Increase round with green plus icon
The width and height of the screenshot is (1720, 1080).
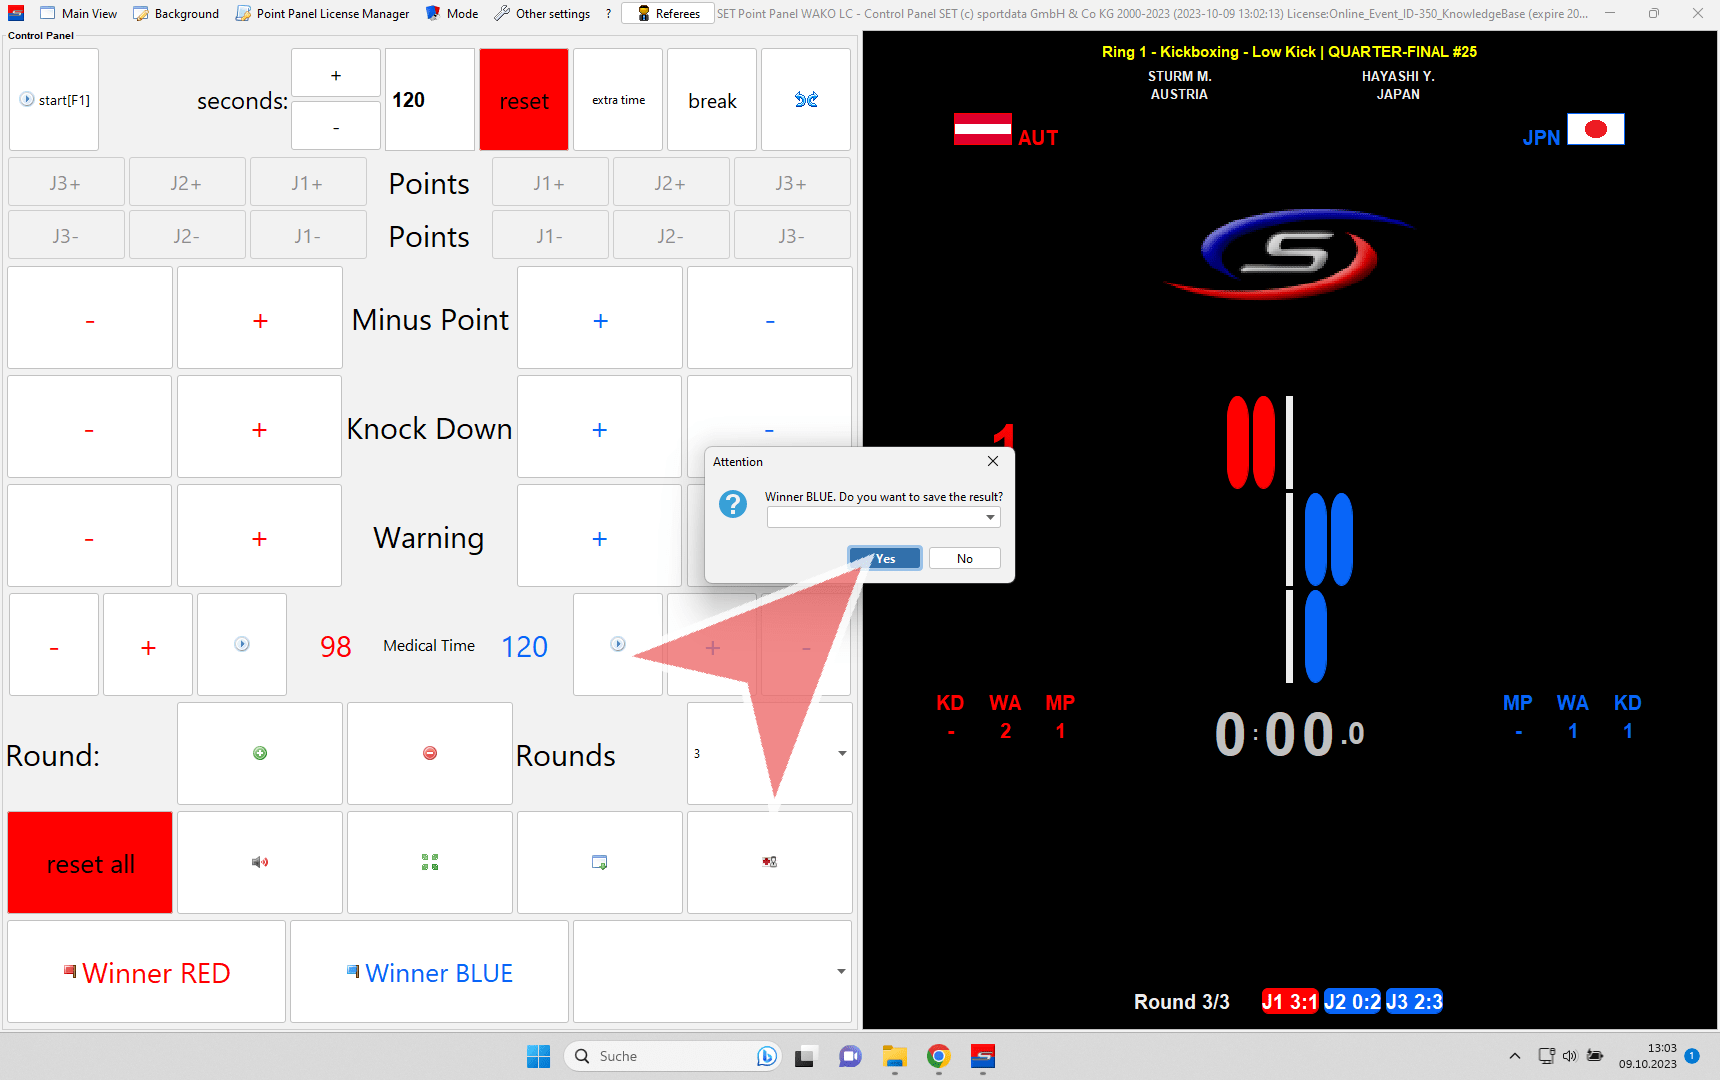point(260,753)
